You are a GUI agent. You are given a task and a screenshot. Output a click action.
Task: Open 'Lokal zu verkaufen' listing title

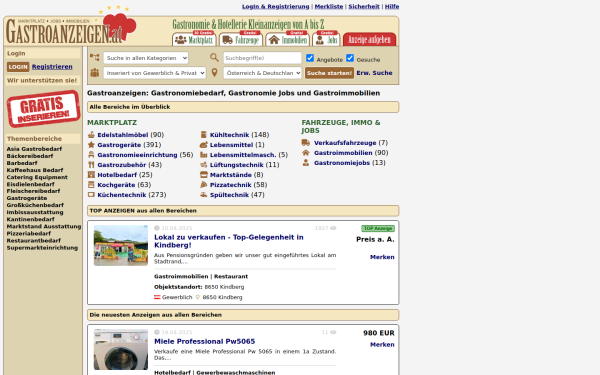[229, 241]
